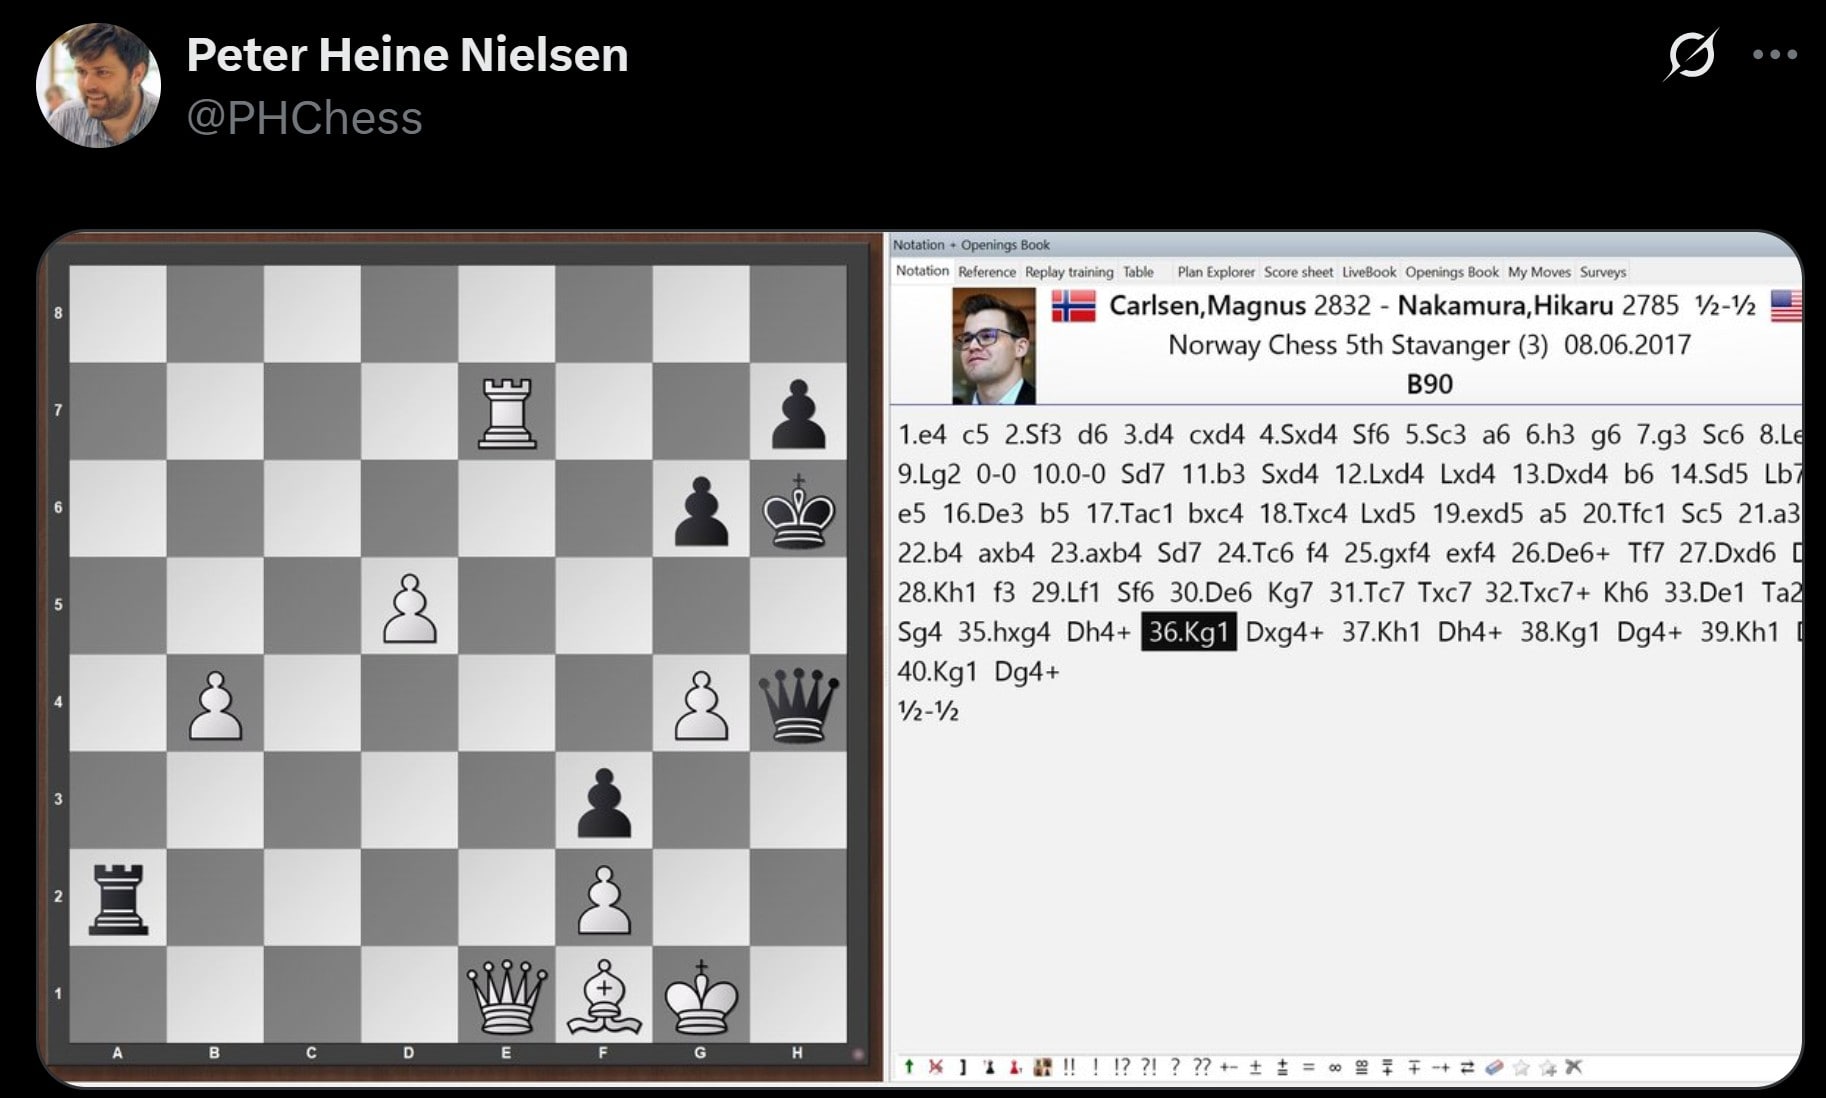Click the black pawn annotation icon
This screenshot has height=1098, width=1826.
coord(990,1067)
